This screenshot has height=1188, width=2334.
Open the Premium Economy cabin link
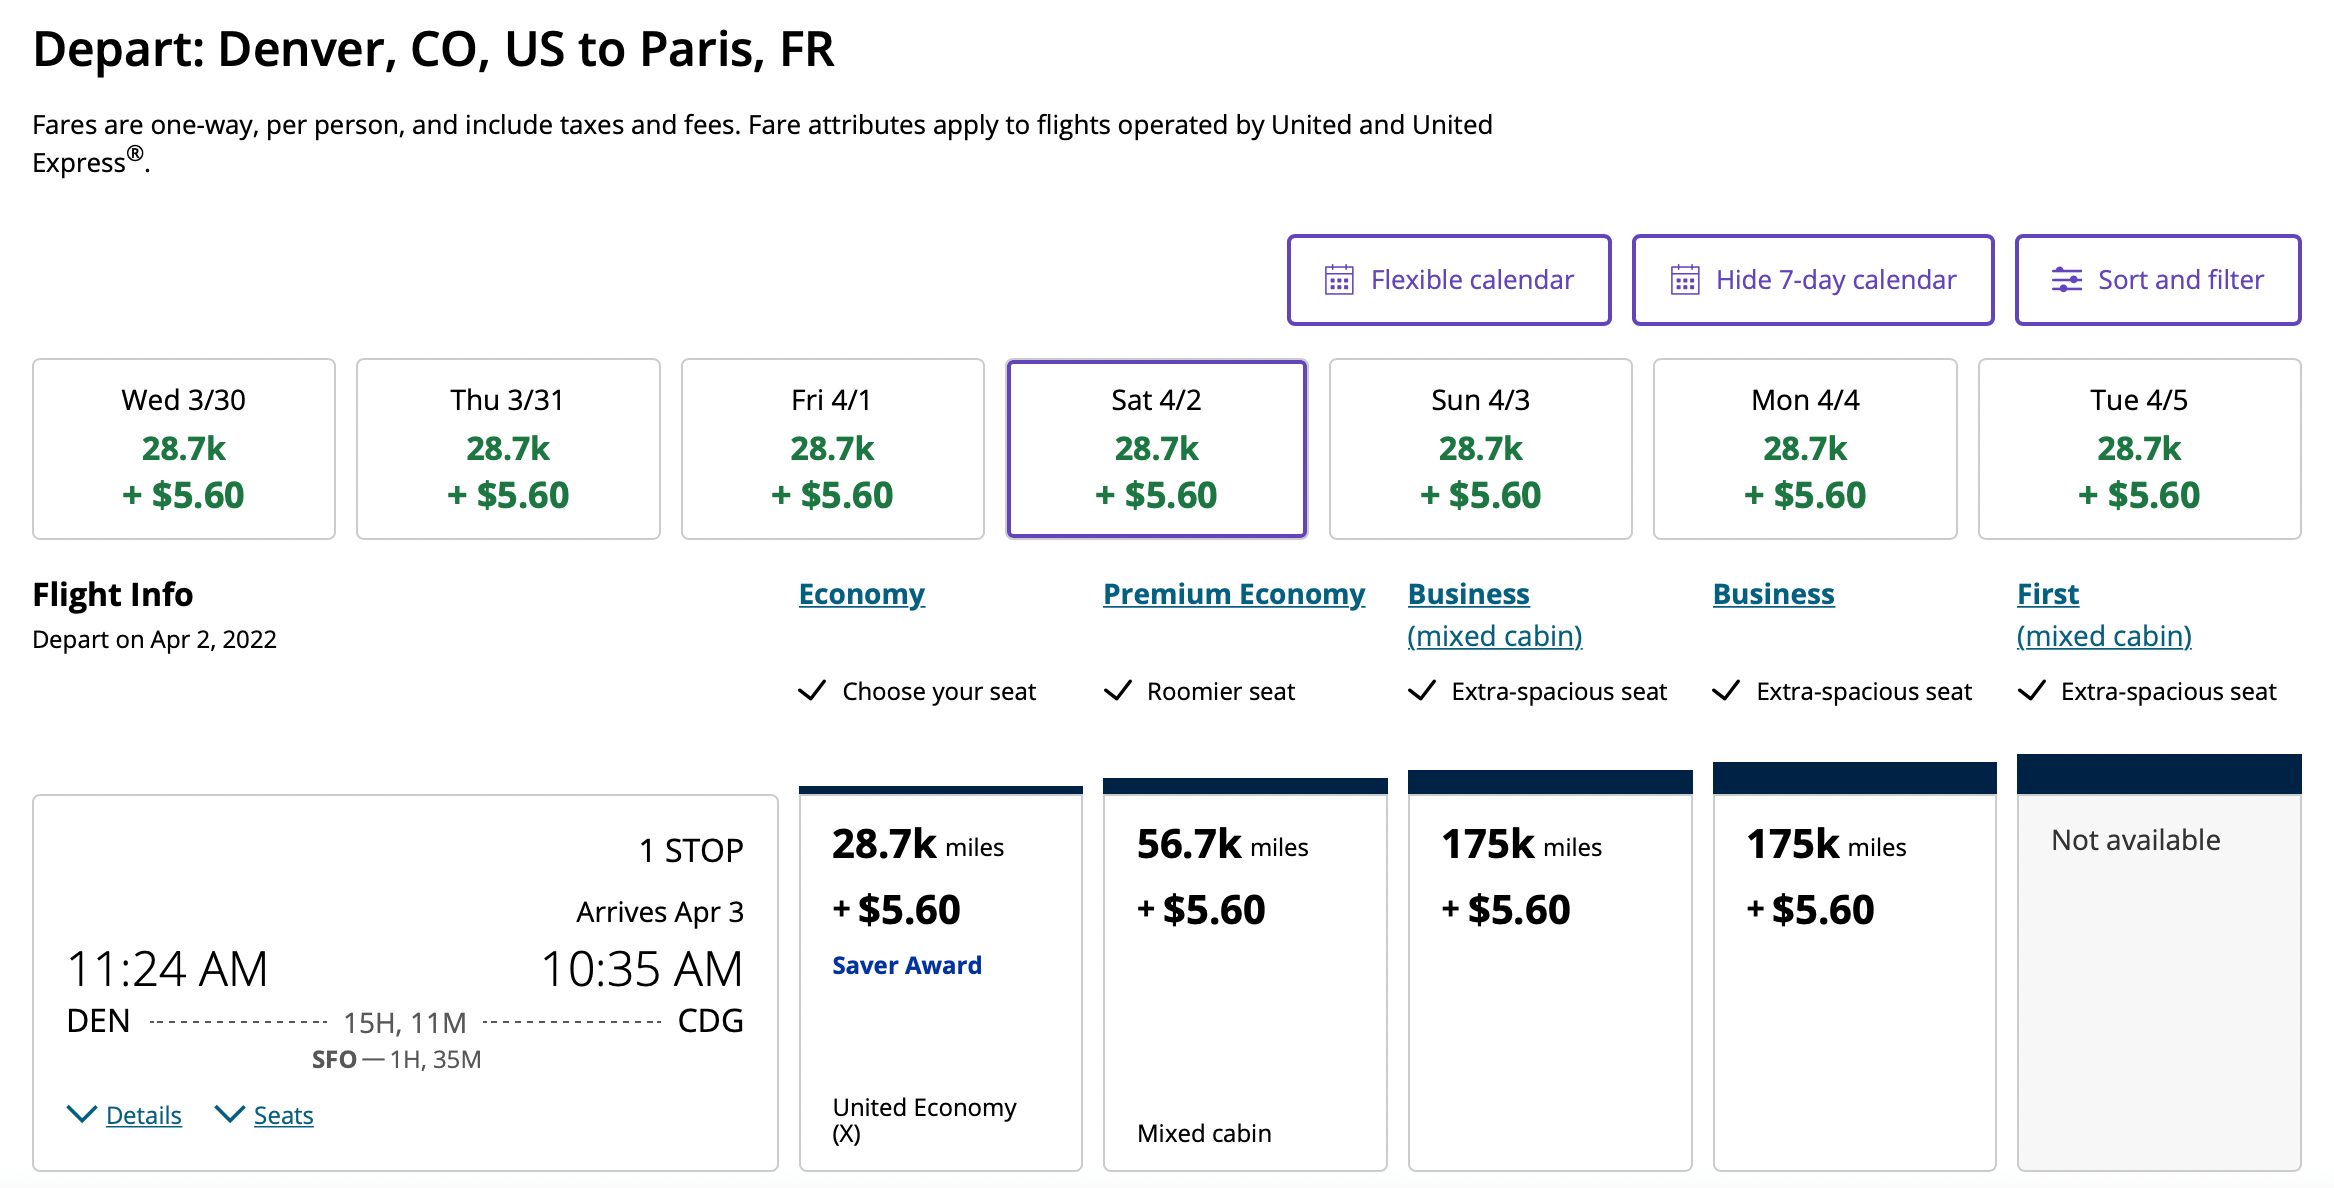1234,594
